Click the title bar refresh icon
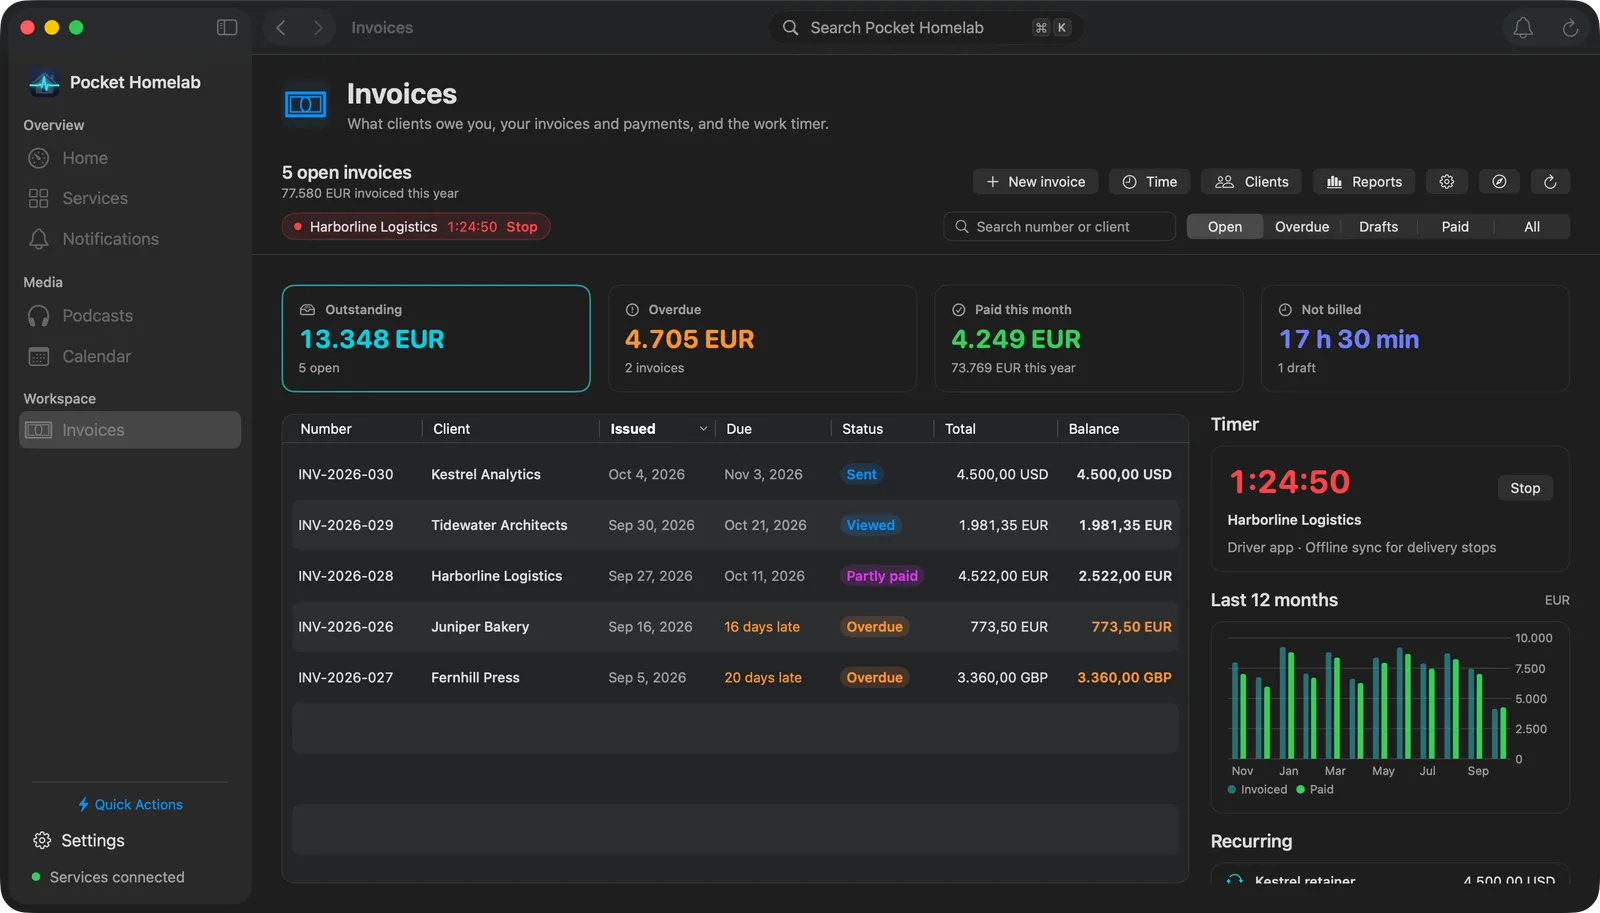This screenshot has width=1600, height=913. point(1570,28)
